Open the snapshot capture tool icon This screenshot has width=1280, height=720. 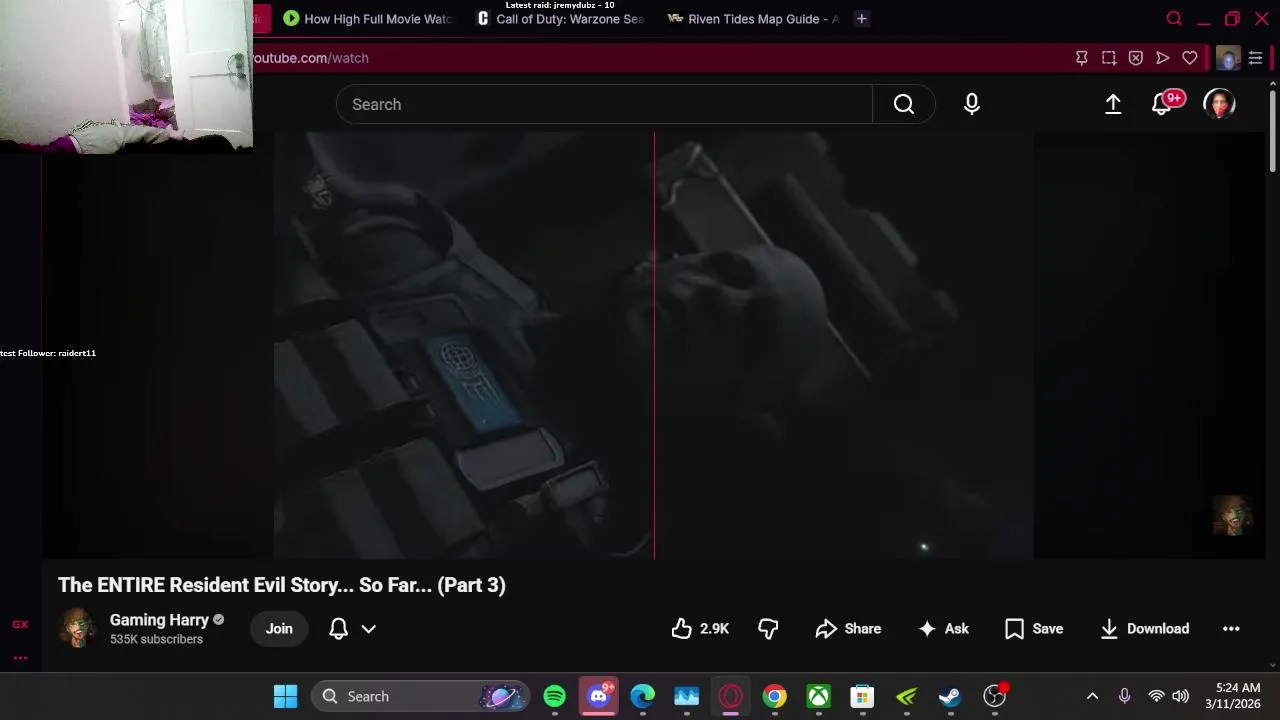pos(1108,58)
